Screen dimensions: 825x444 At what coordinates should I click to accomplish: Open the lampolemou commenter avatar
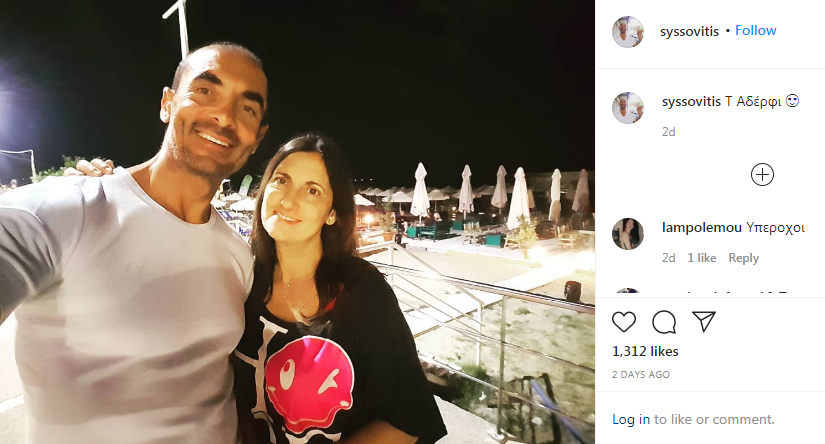[x=628, y=234]
